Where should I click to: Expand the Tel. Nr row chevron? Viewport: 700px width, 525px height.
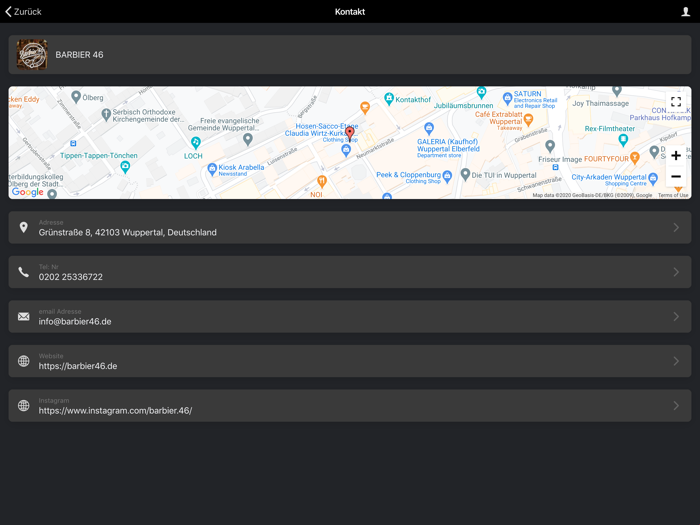coord(676,272)
